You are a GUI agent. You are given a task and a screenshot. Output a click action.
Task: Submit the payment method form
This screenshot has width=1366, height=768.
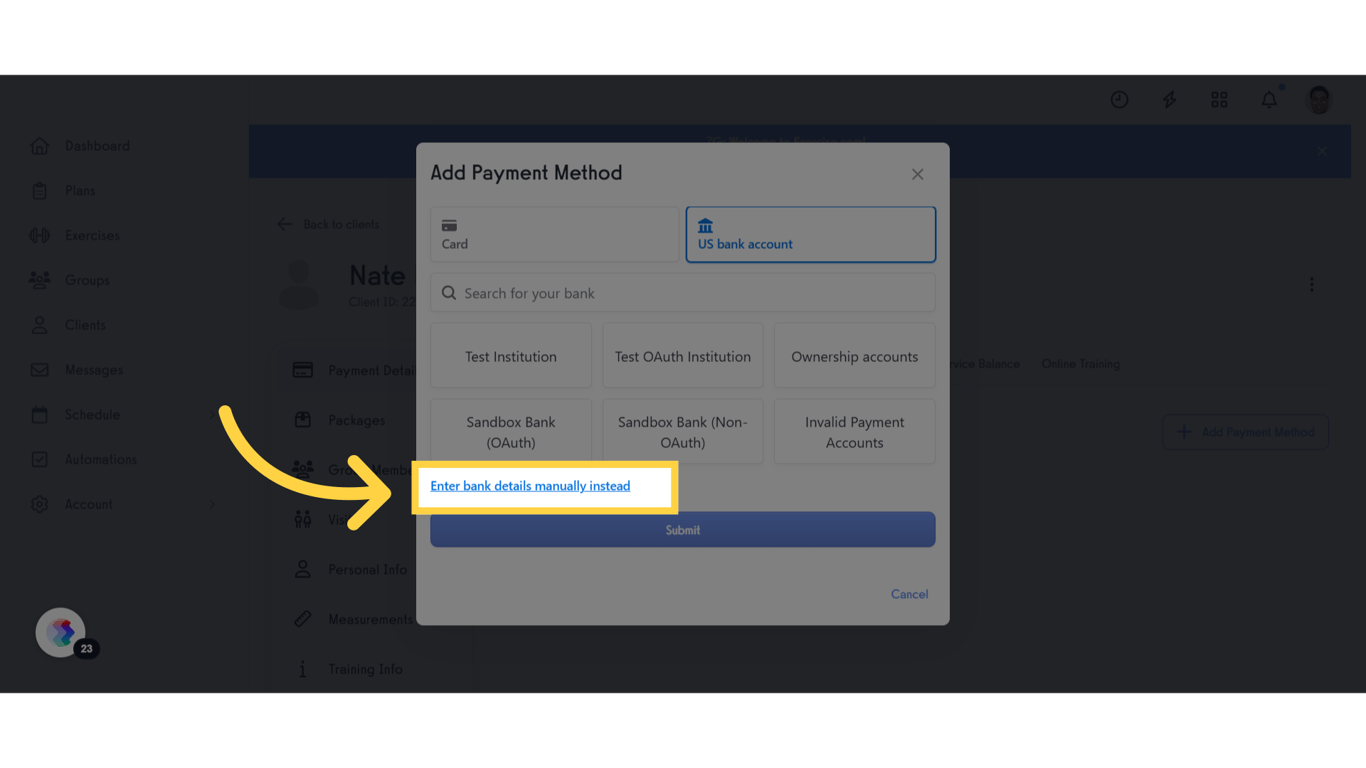point(682,529)
